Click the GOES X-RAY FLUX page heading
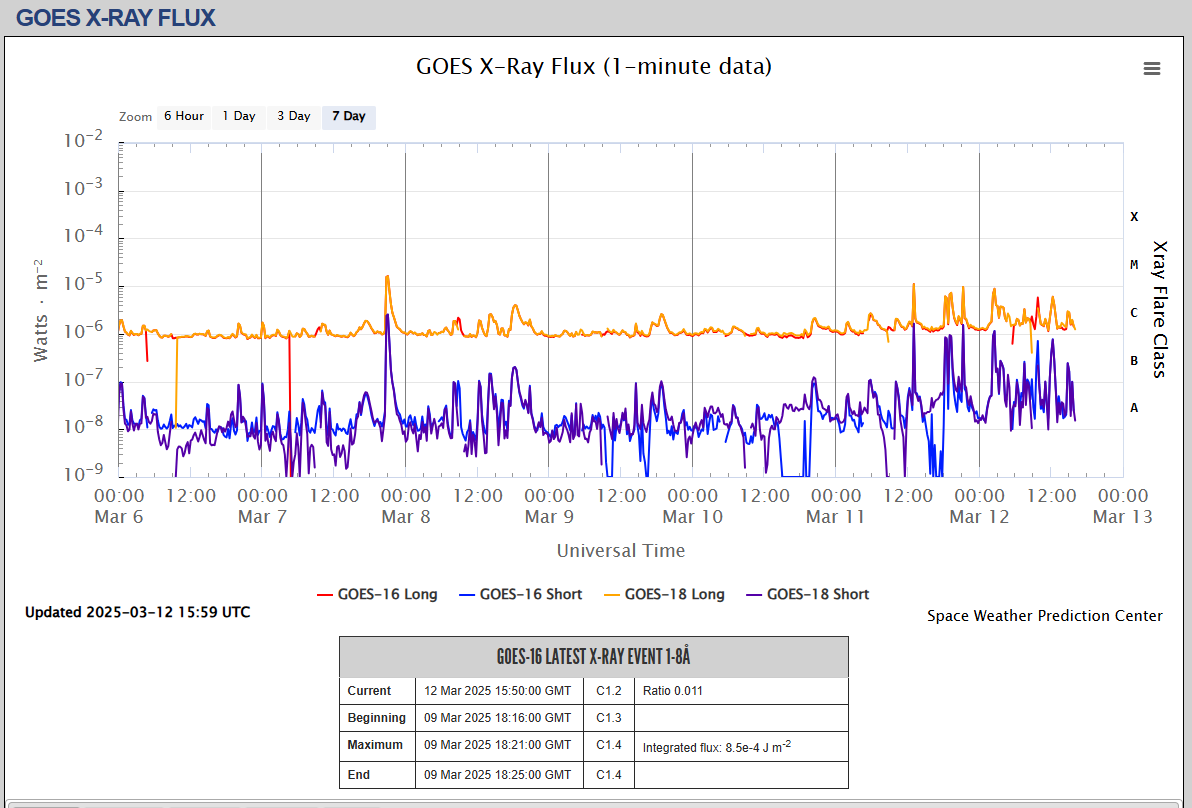1192x808 pixels. point(116,17)
